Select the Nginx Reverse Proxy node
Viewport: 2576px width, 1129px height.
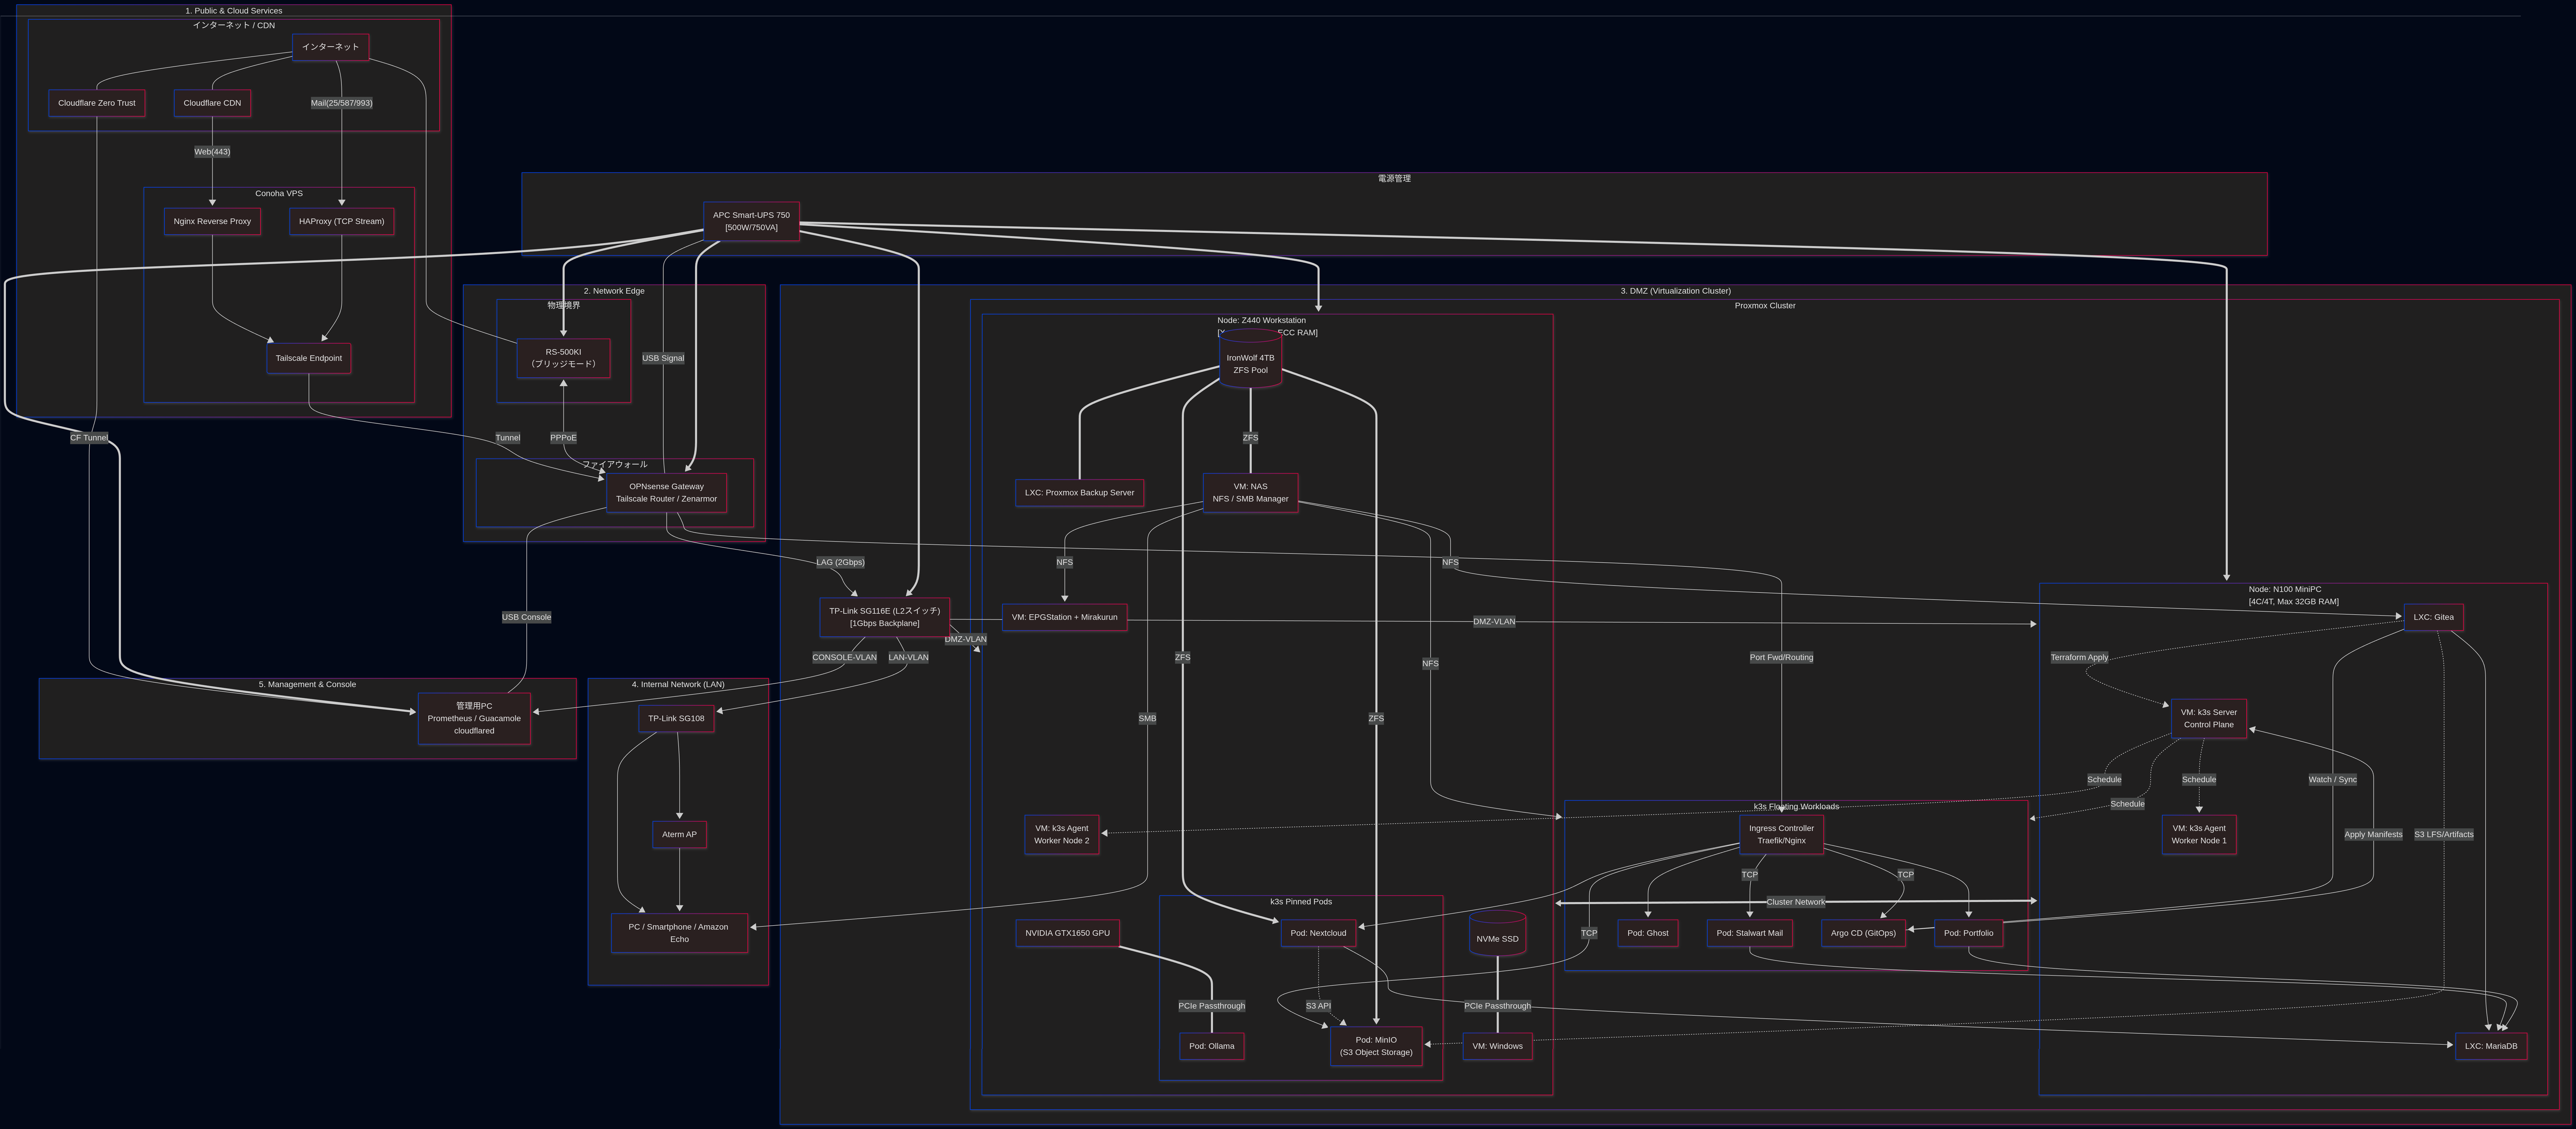212,222
